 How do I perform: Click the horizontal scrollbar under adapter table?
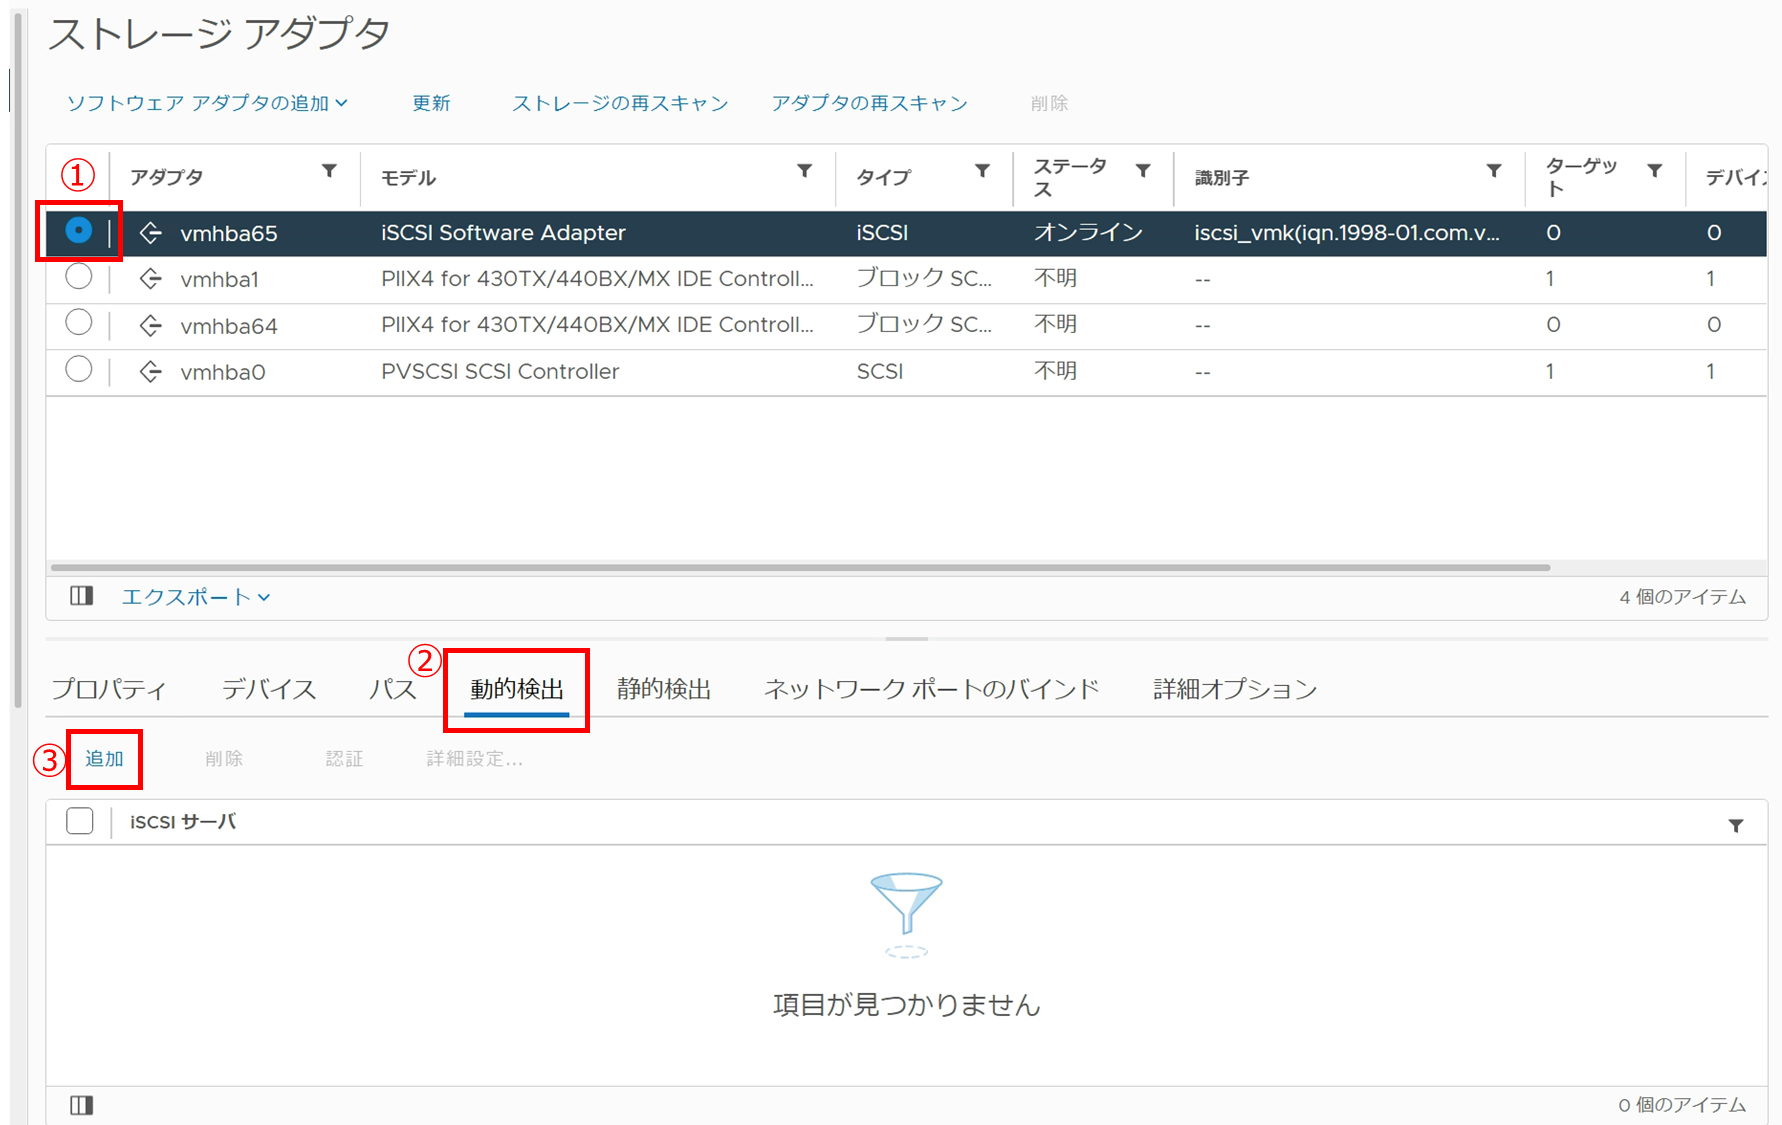800,567
